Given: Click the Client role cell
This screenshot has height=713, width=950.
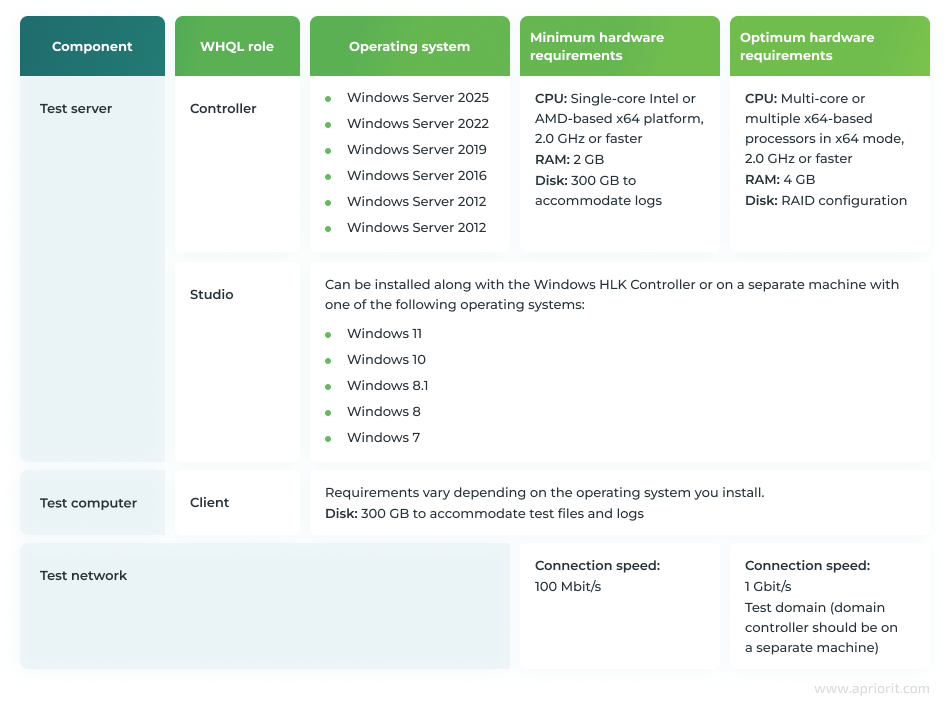Looking at the screenshot, I should pos(210,503).
